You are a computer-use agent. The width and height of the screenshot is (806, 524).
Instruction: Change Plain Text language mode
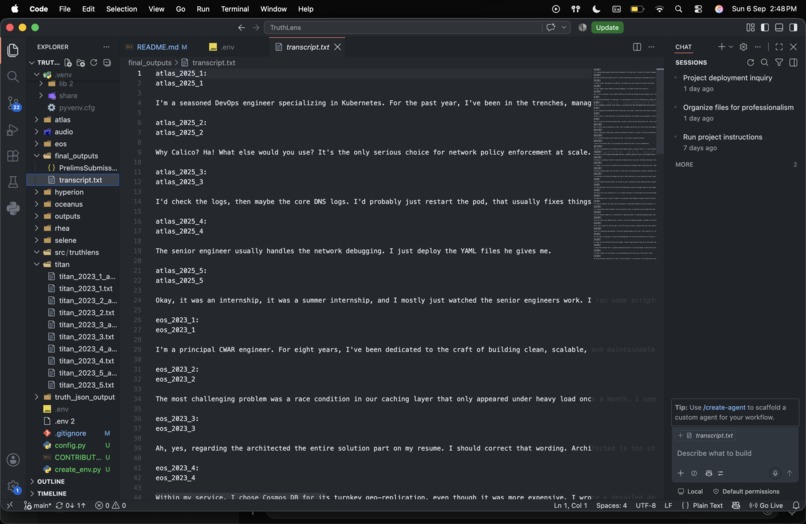point(707,505)
